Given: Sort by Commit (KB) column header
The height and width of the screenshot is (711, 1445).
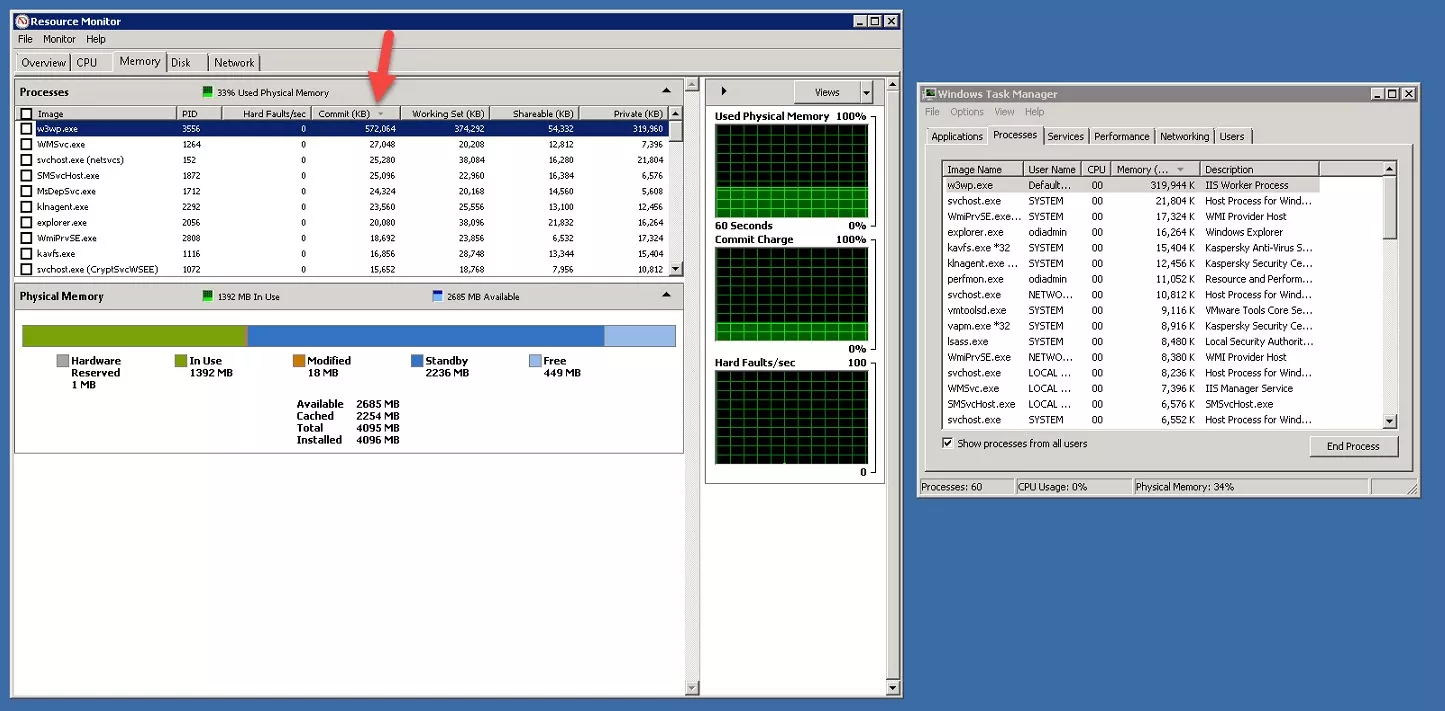Looking at the screenshot, I should click(356, 114).
